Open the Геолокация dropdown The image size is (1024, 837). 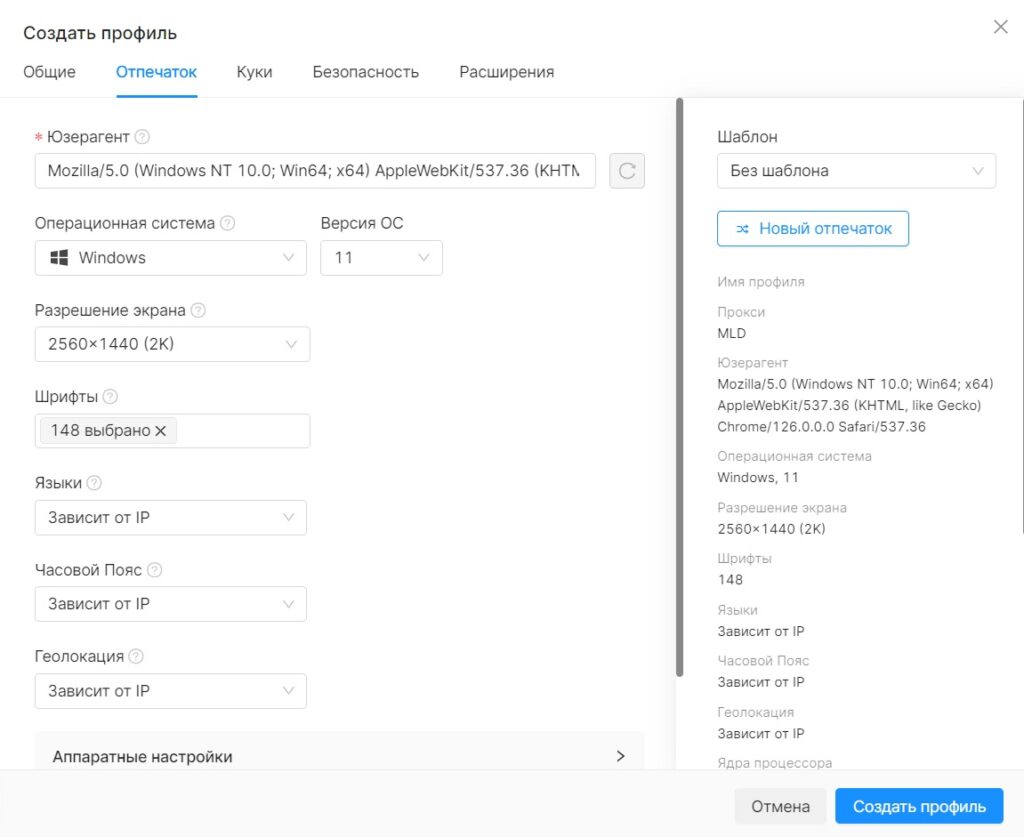pos(170,691)
